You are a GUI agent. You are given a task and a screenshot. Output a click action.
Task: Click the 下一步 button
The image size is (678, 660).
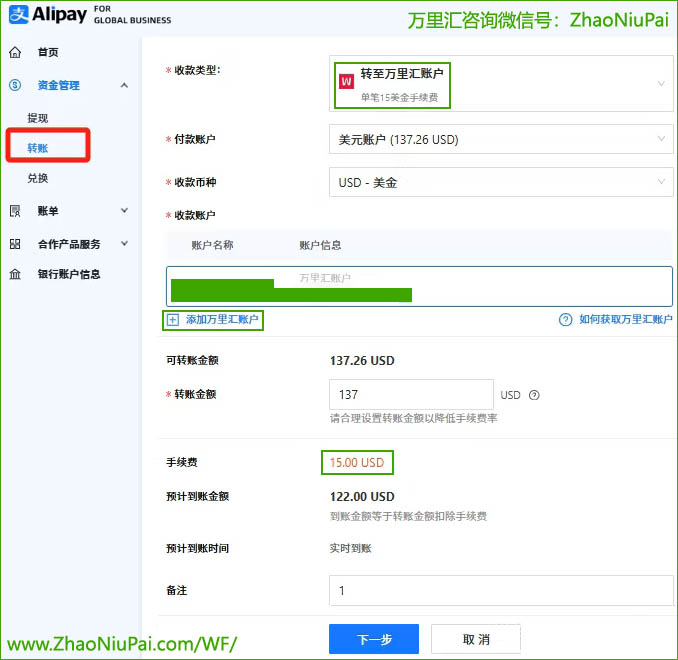click(x=373, y=639)
